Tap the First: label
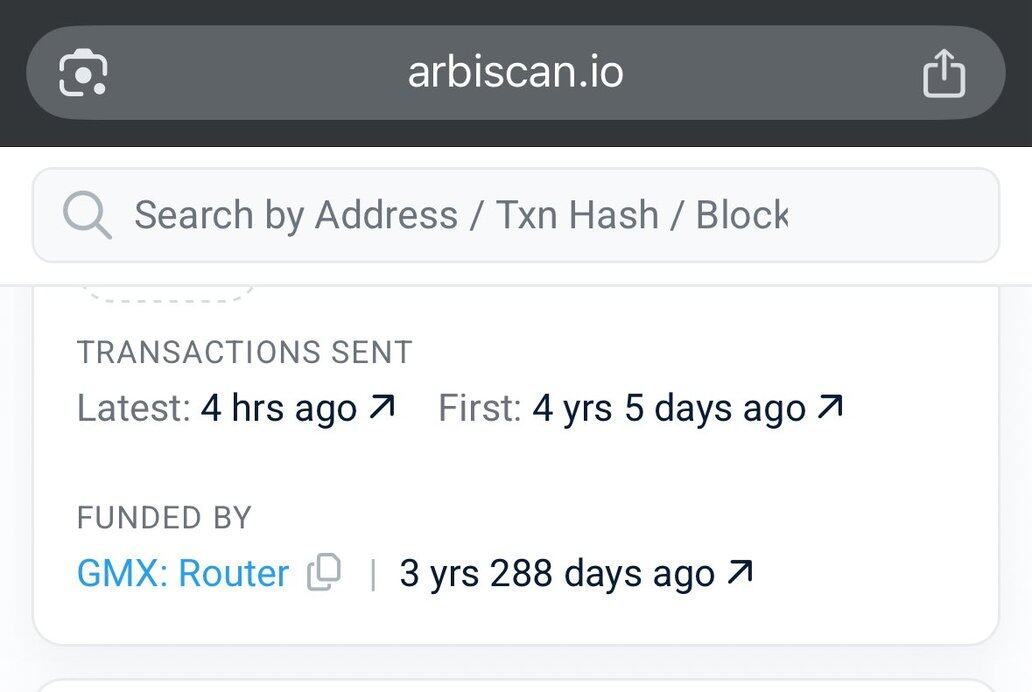 click(x=480, y=408)
